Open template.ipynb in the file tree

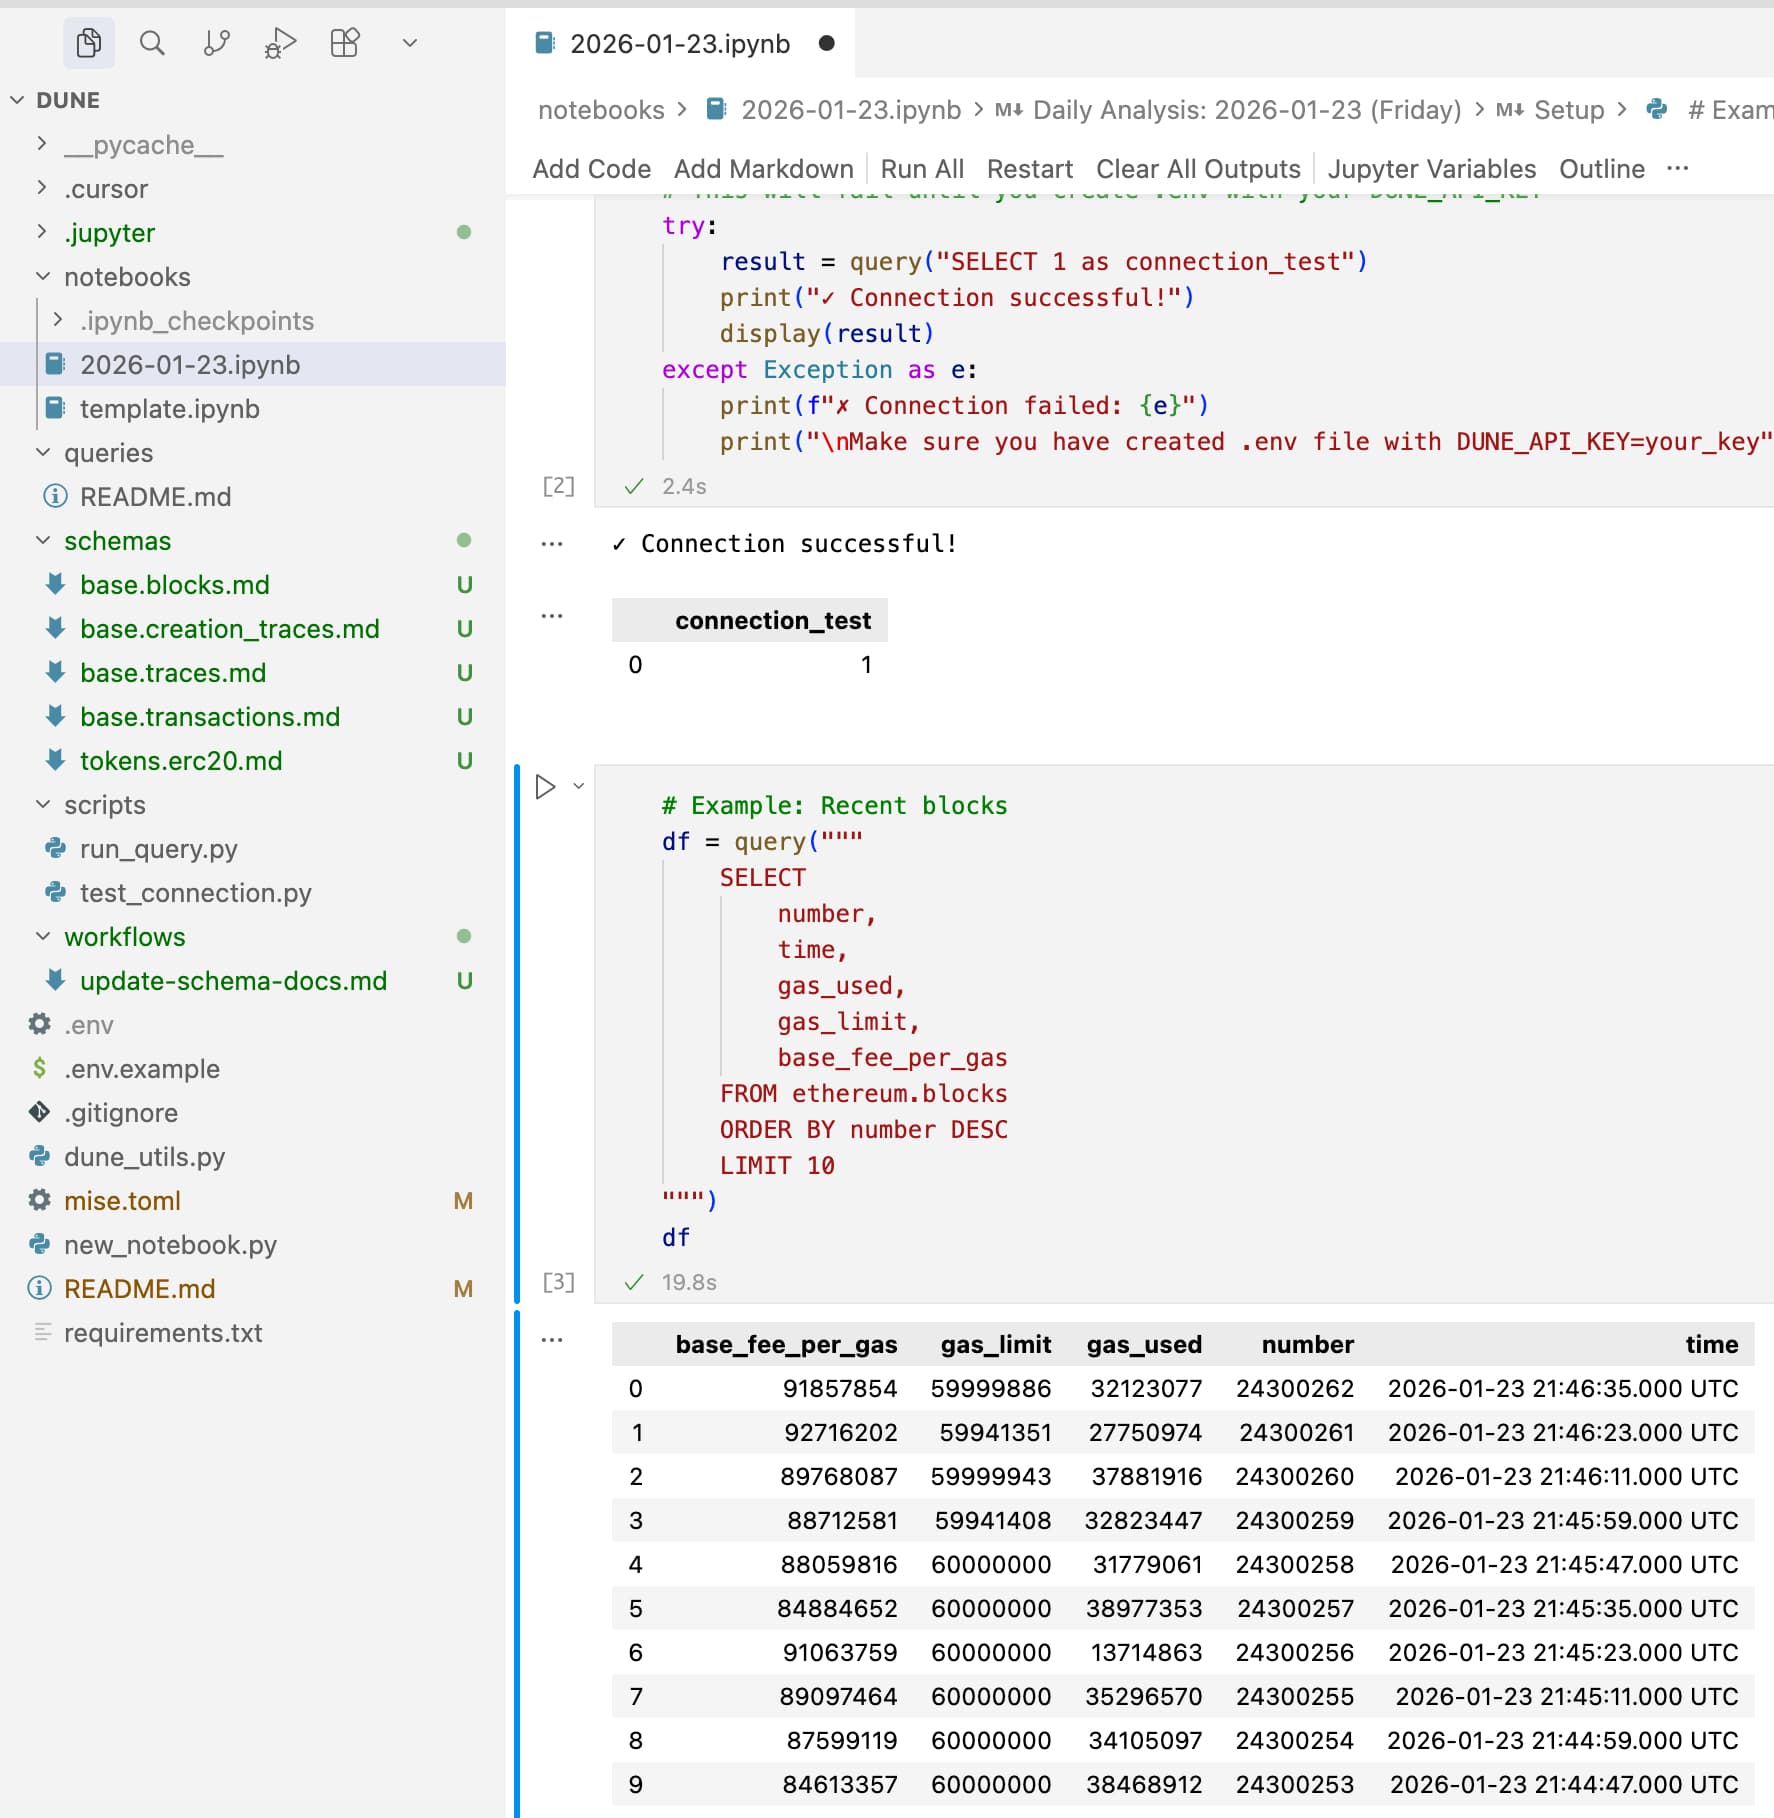[x=169, y=409]
